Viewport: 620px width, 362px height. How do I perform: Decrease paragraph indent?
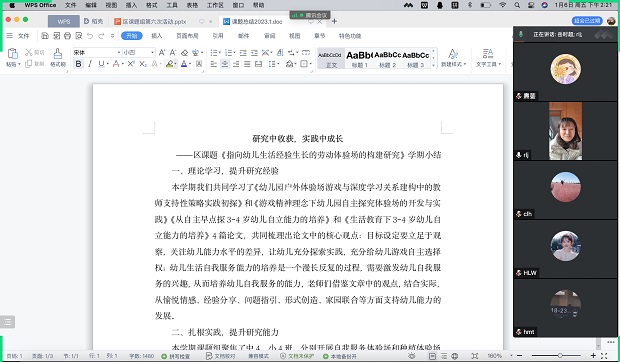[x=243, y=52]
